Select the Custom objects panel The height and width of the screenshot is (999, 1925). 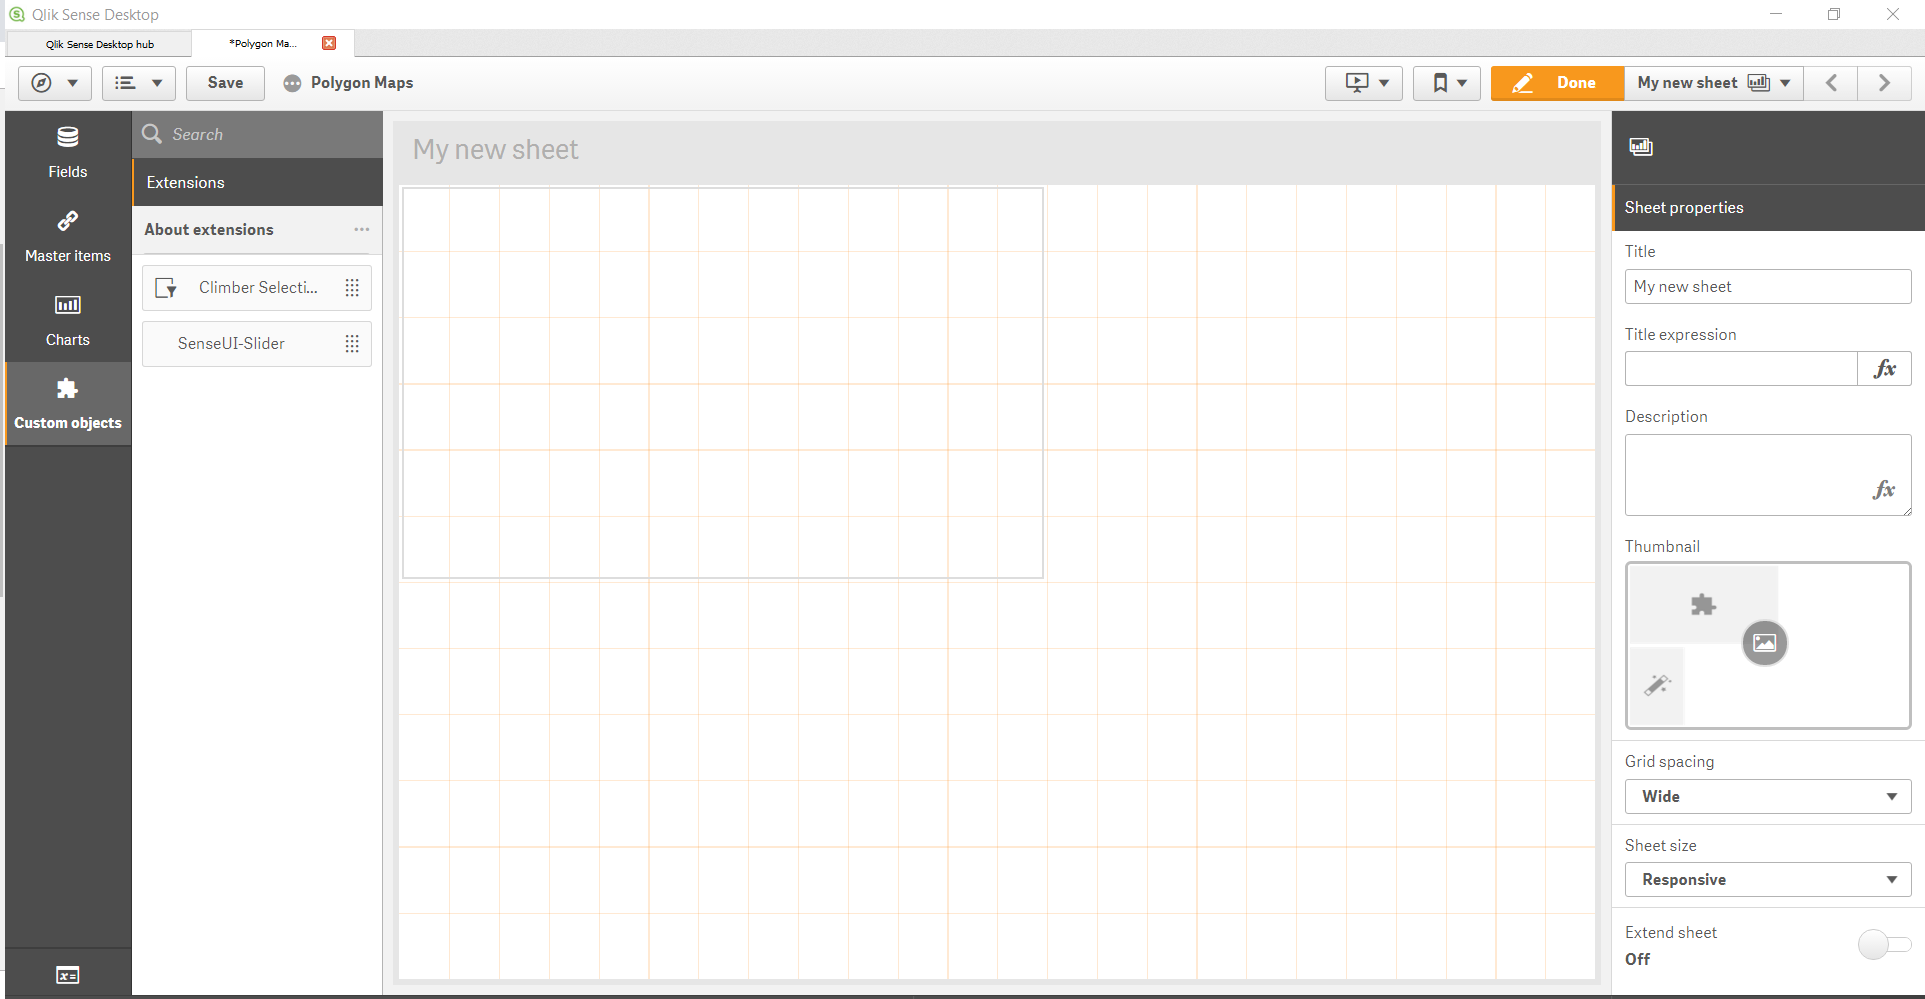tap(66, 402)
